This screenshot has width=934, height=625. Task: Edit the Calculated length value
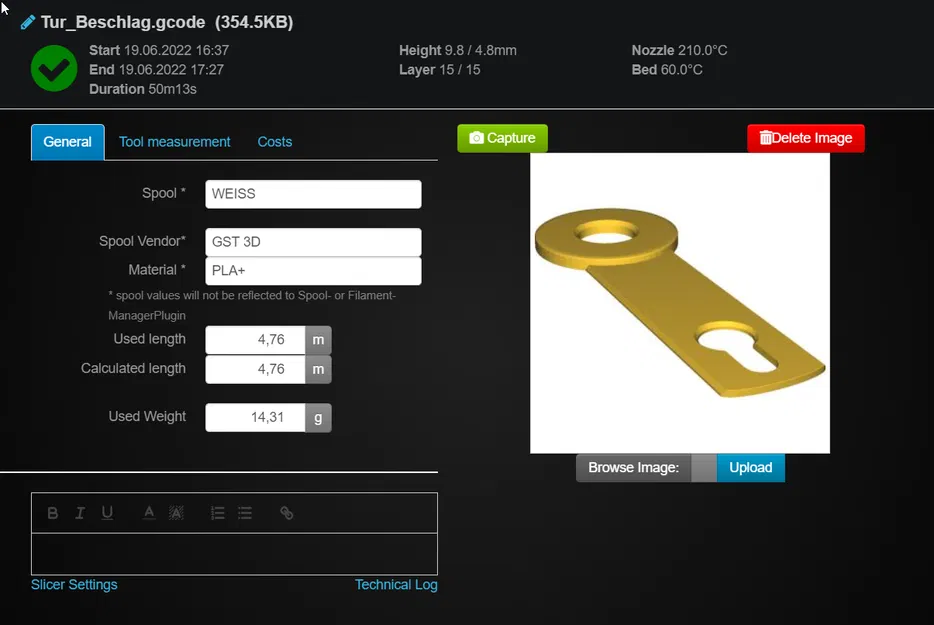[x=256, y=369]
